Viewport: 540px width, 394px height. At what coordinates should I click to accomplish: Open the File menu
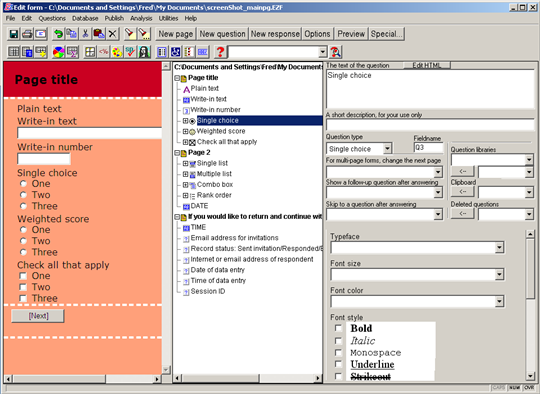[x=10, y=18]
